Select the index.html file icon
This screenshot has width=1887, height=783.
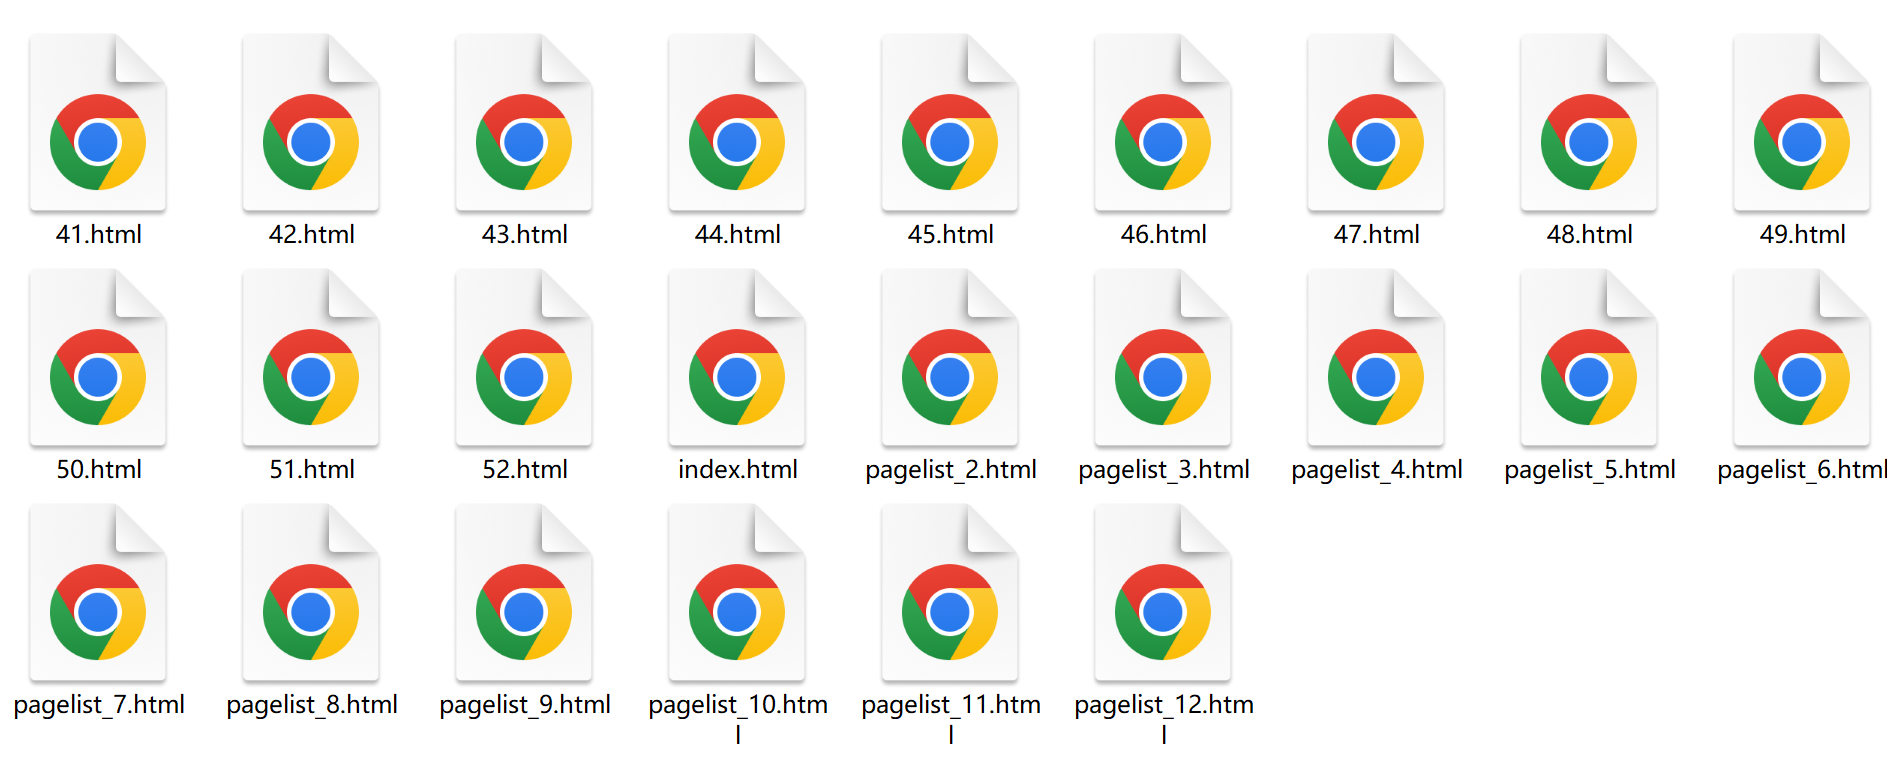(x=737, y=358)
